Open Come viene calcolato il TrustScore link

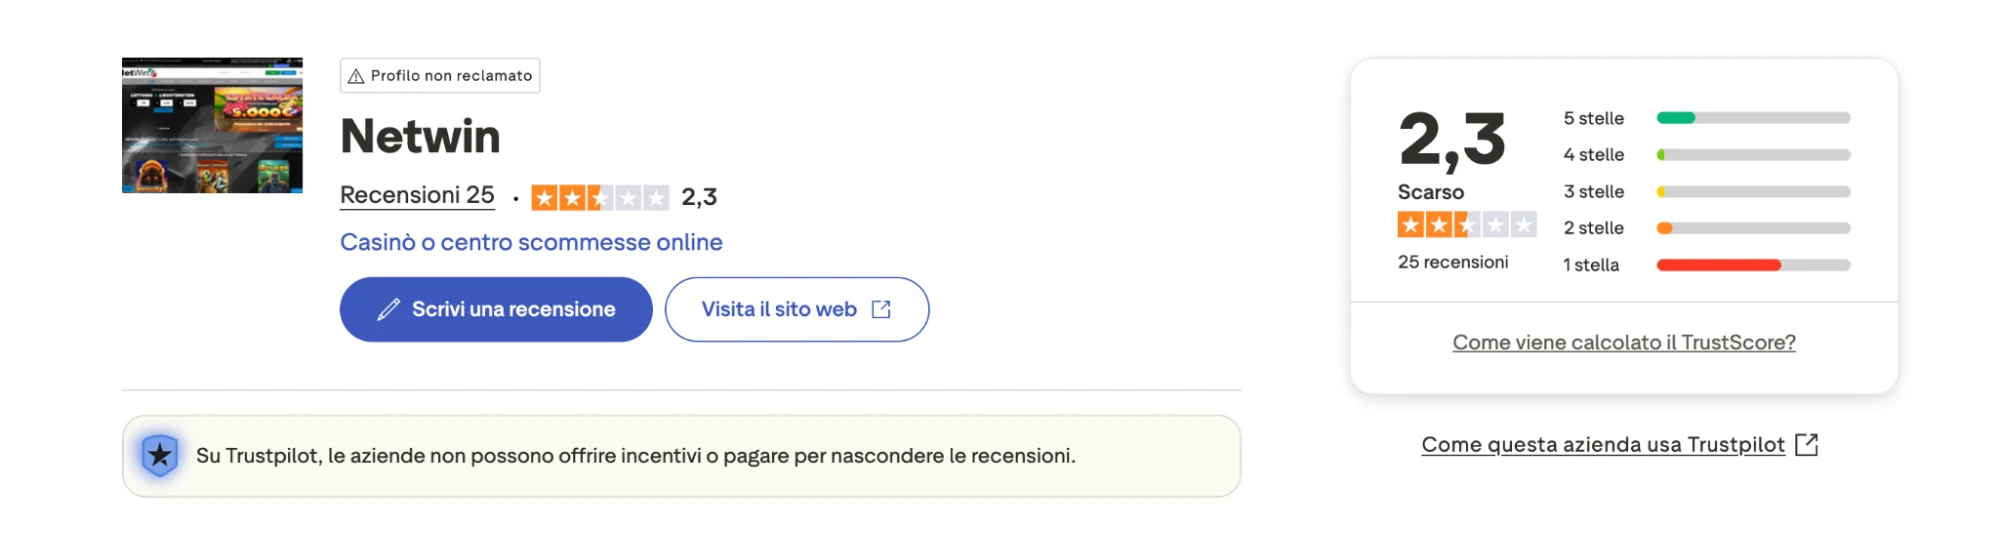(1624, 342)
